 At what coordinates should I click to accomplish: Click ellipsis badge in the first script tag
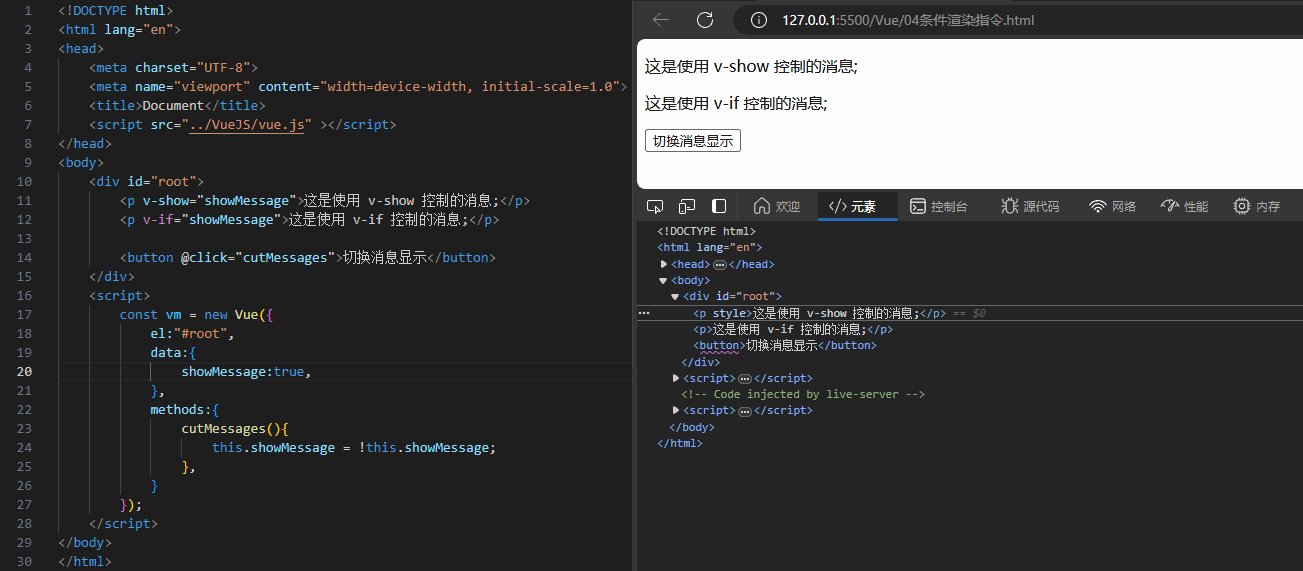(x=744, y=379)
